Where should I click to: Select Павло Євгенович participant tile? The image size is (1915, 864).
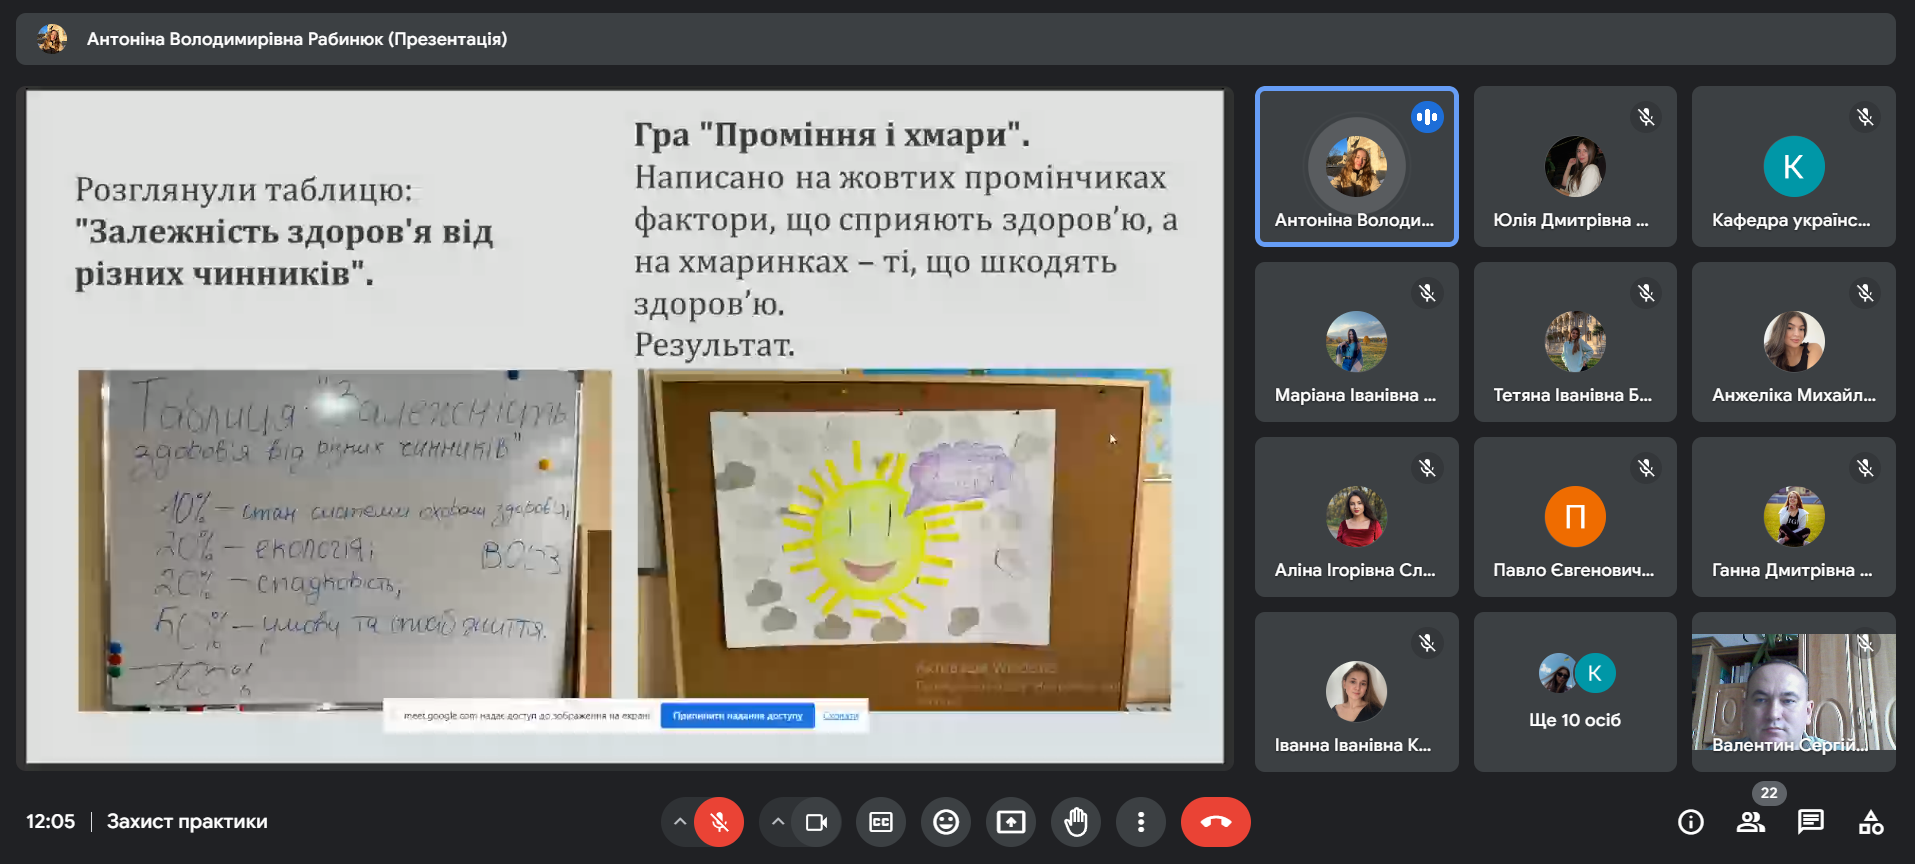pos(1575,517)
